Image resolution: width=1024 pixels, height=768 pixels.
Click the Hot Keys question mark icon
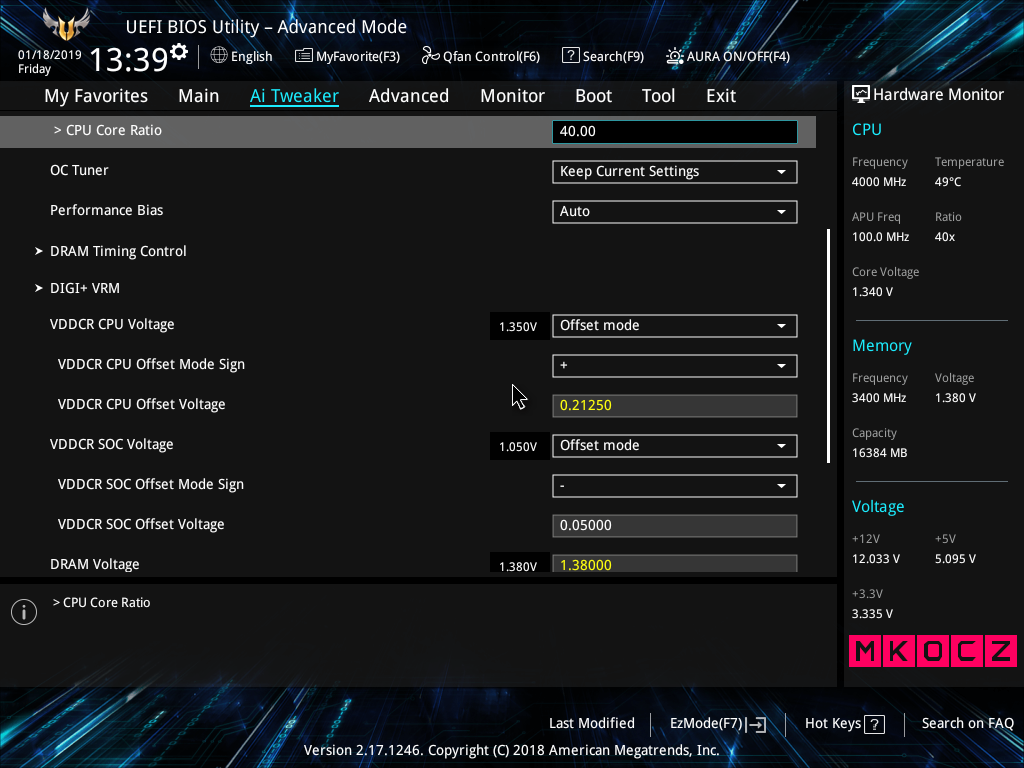click(x=874, y=724)
